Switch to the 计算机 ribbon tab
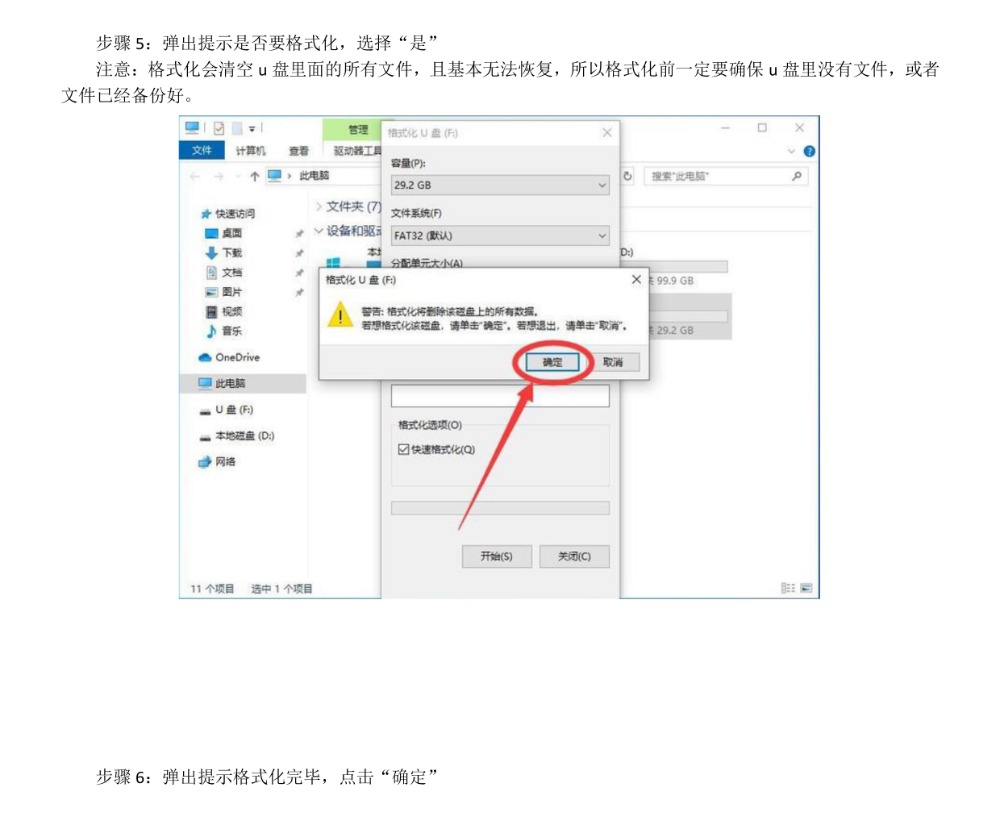The image size is (1000, 833). point(250,151)
